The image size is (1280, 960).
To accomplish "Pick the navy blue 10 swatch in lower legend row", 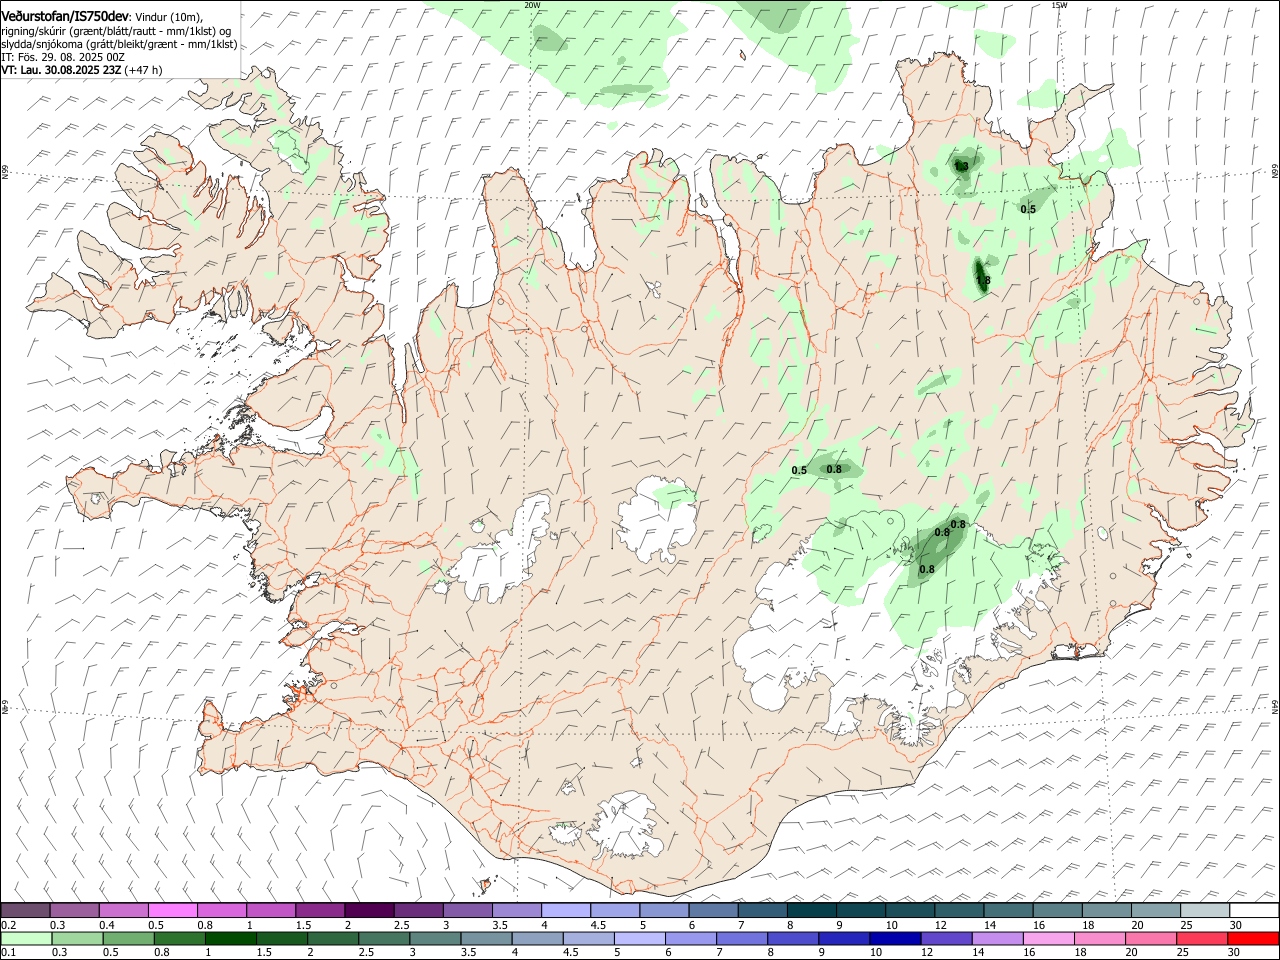I will [x=895, y=938].
